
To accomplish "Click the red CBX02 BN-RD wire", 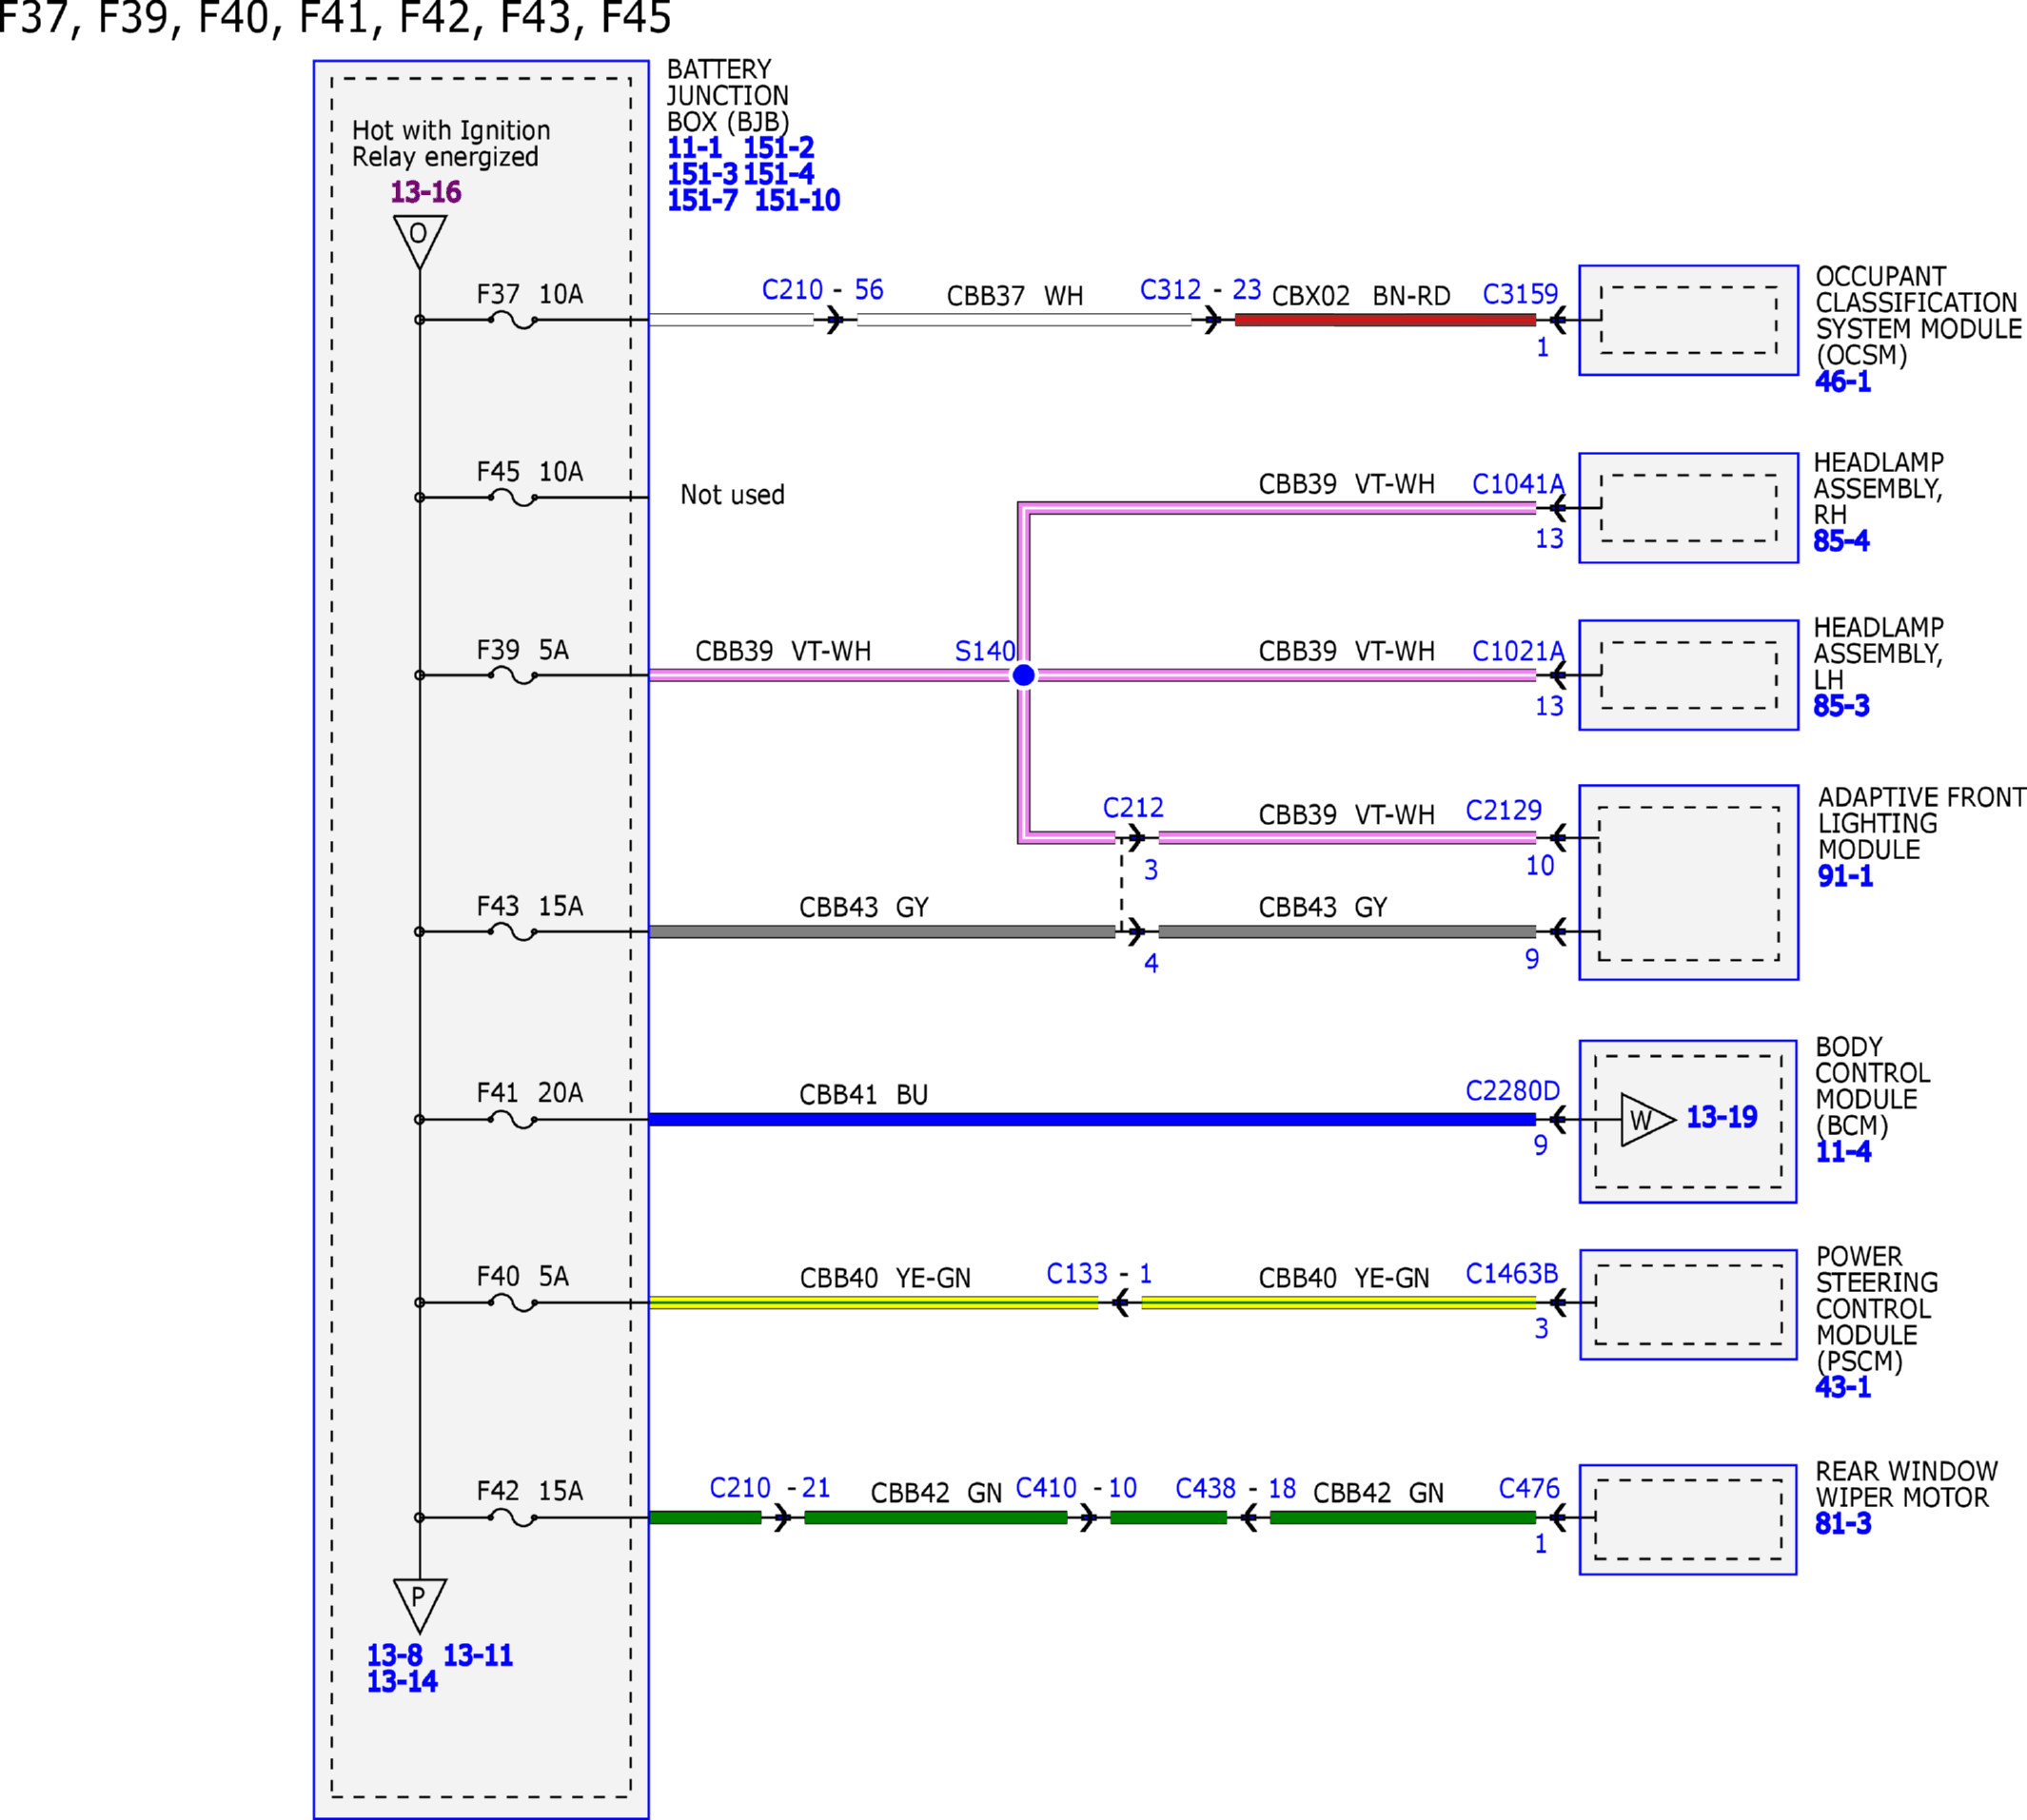I will point(1385,320).
